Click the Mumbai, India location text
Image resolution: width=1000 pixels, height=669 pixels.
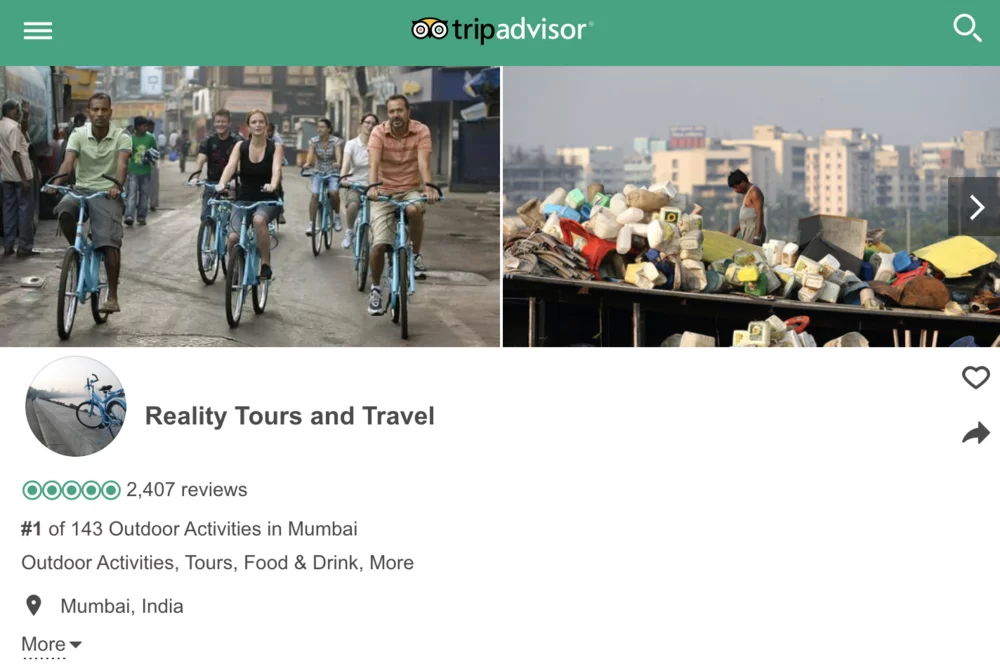[122, 606]
